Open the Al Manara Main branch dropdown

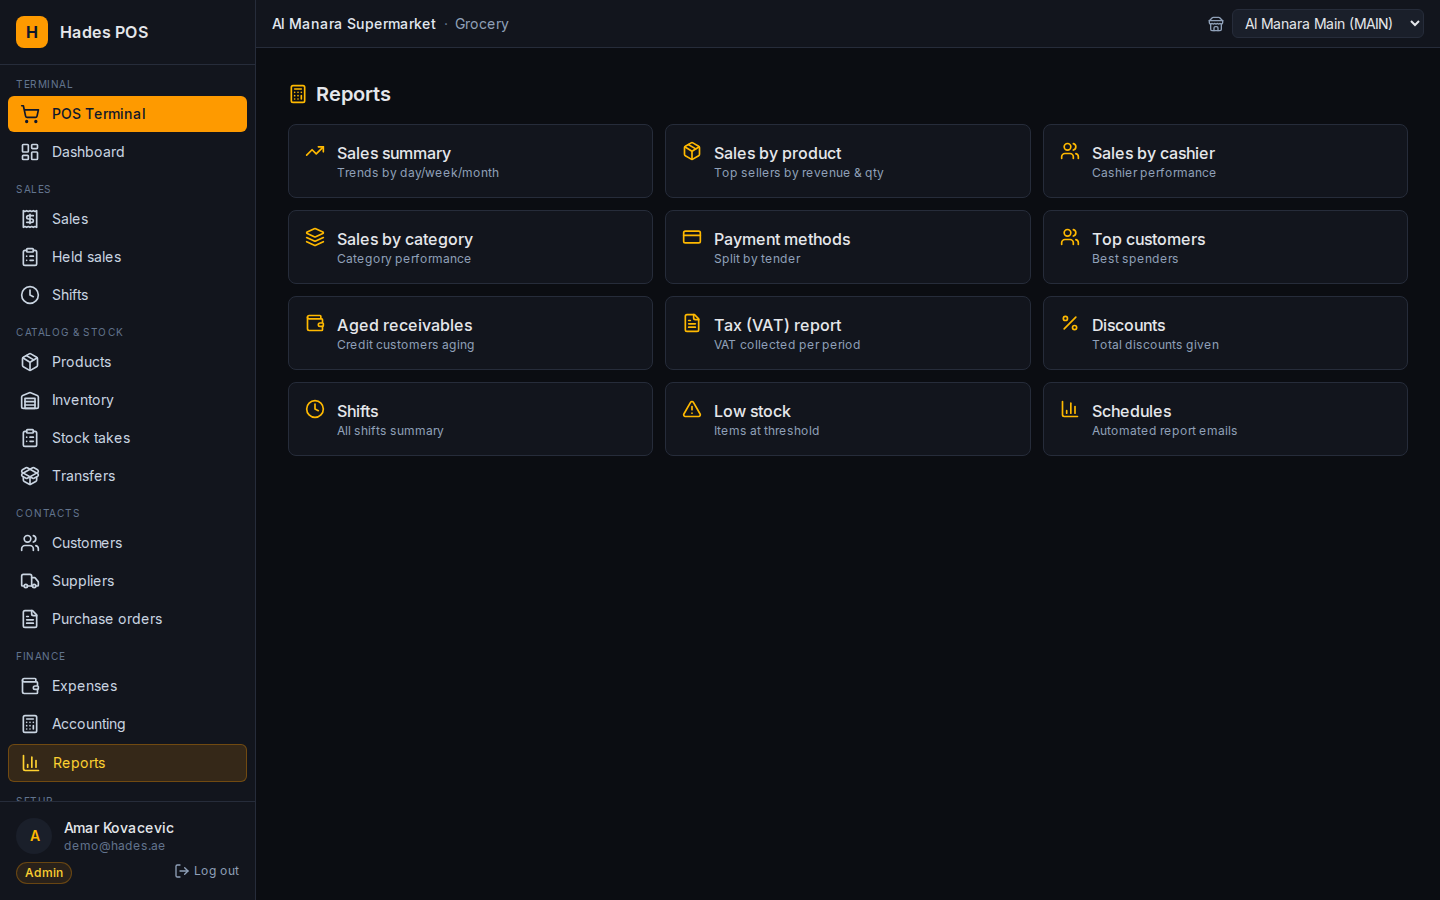1328,24
